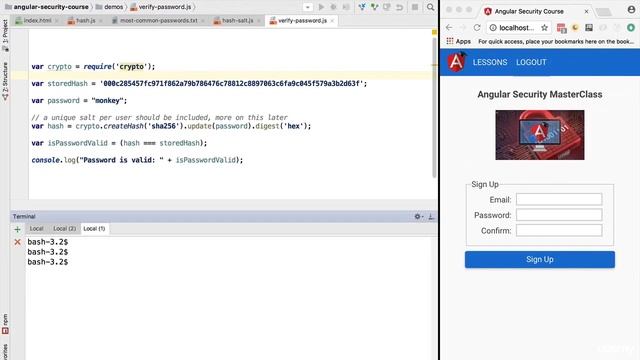Click the dark grid extension icon

tap(589, 27)
